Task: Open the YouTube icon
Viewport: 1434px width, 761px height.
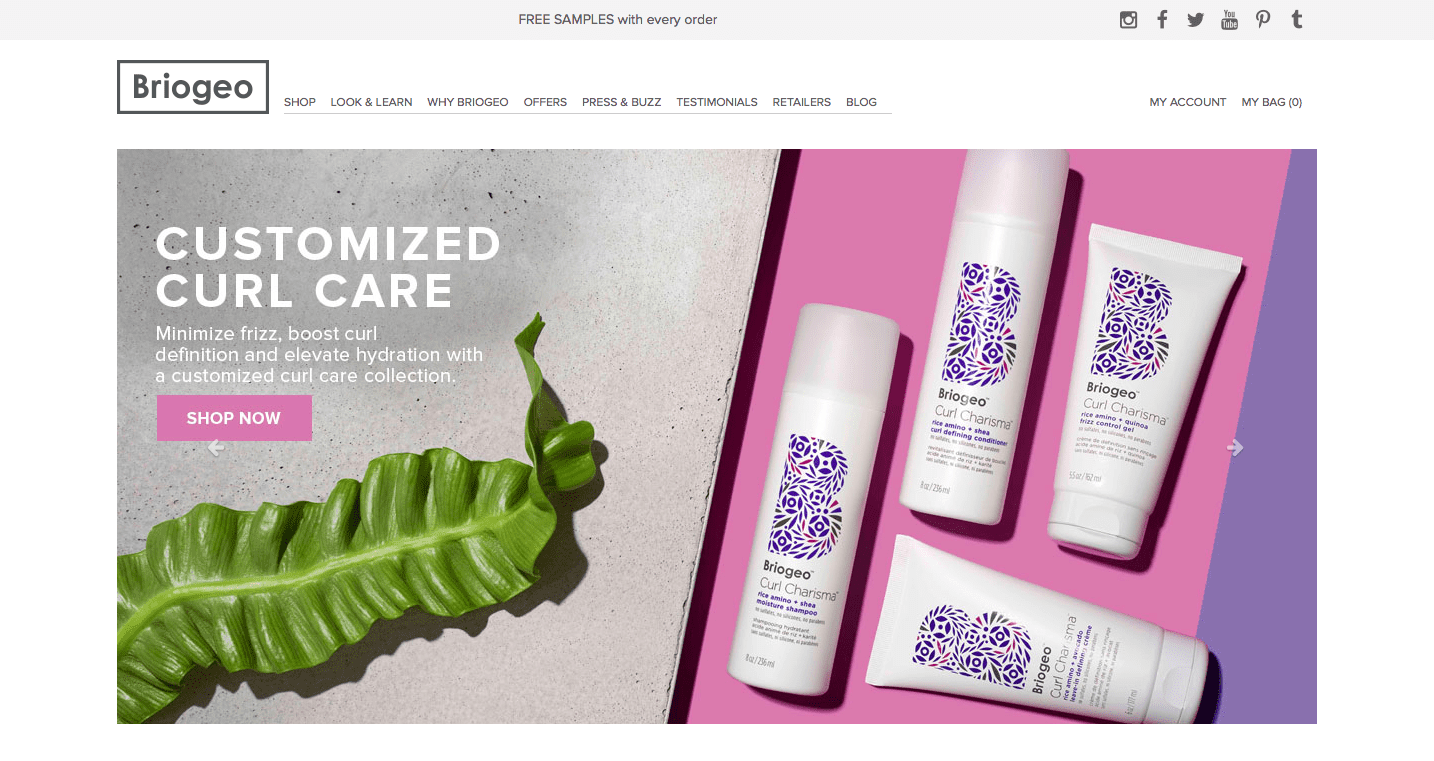Action: [x=1229, y=19]
